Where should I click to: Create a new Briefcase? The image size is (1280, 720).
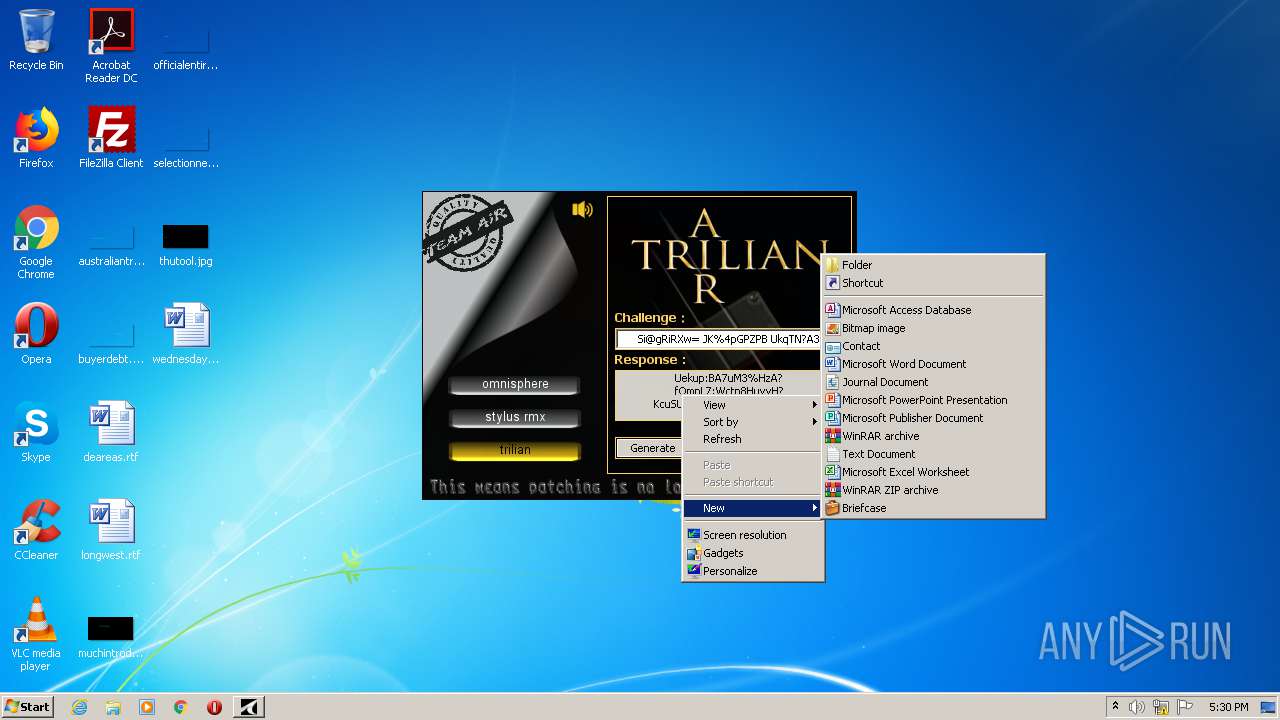tap(933, 508)
